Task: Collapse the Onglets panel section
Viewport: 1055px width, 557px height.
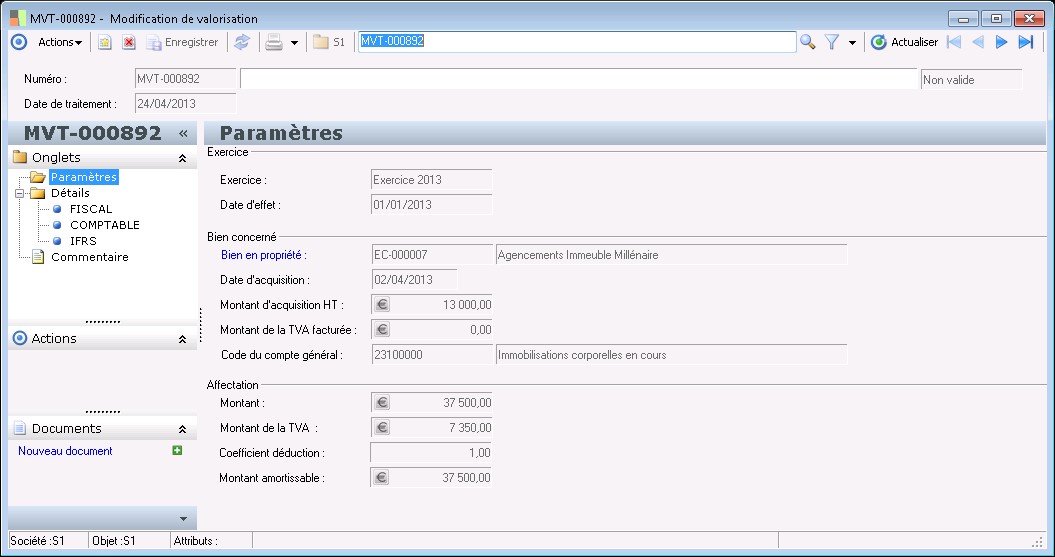Action: pyautogui.click(x=182, y=158)
